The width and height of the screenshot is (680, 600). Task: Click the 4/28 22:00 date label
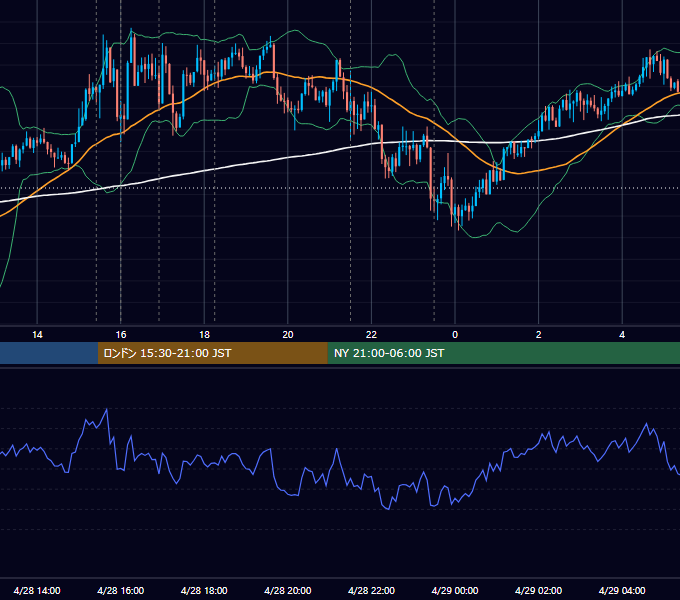coord(371,590)
